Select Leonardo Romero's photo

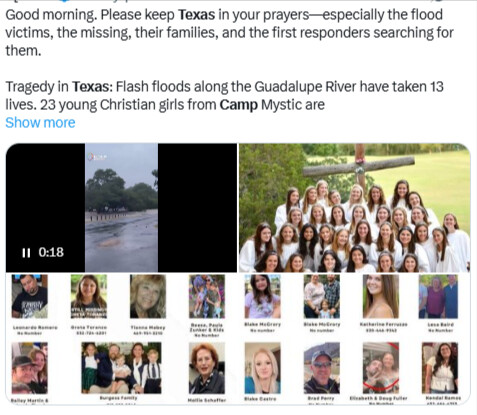point(30,296)
